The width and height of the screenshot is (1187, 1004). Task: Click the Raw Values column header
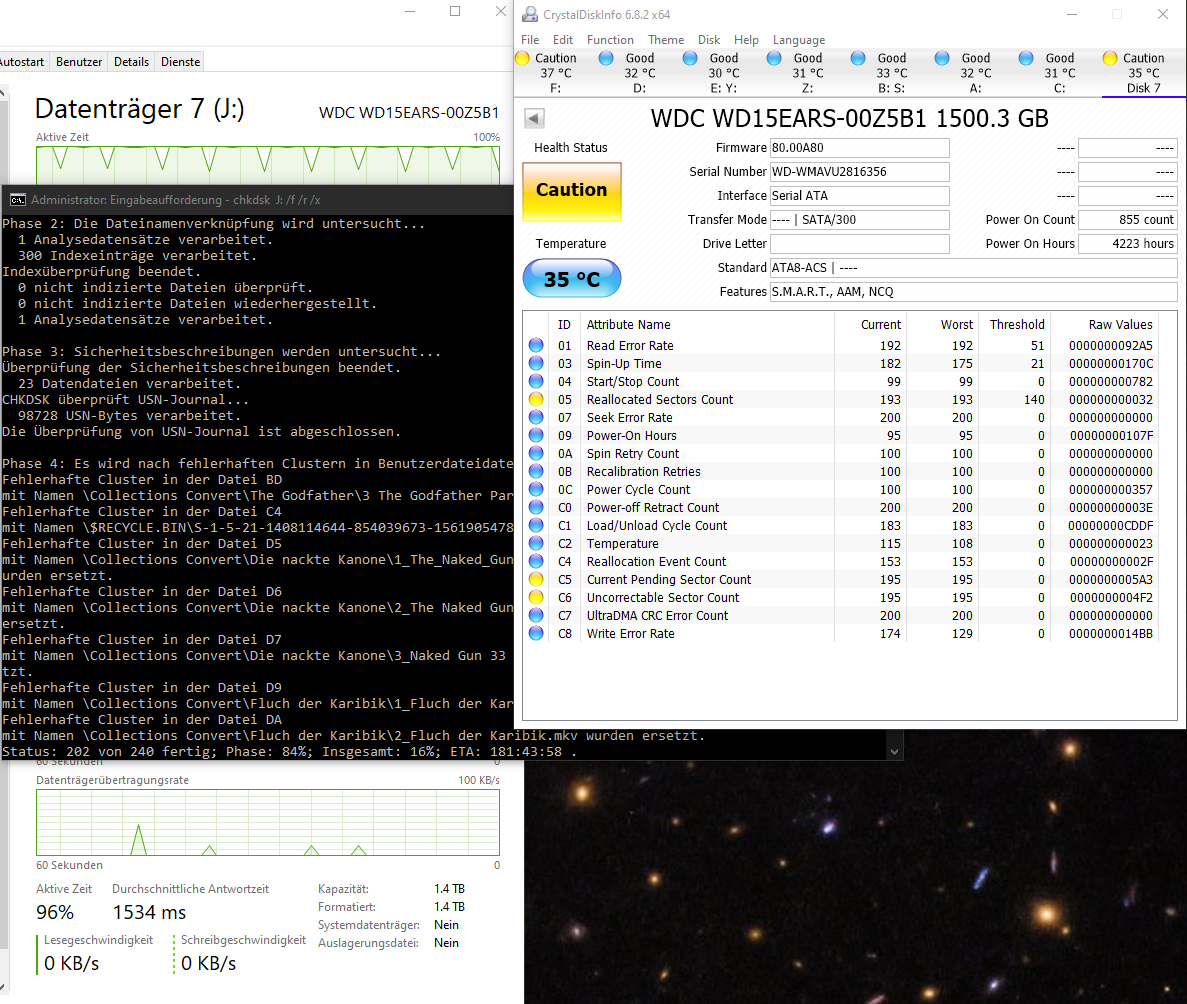1120,324
